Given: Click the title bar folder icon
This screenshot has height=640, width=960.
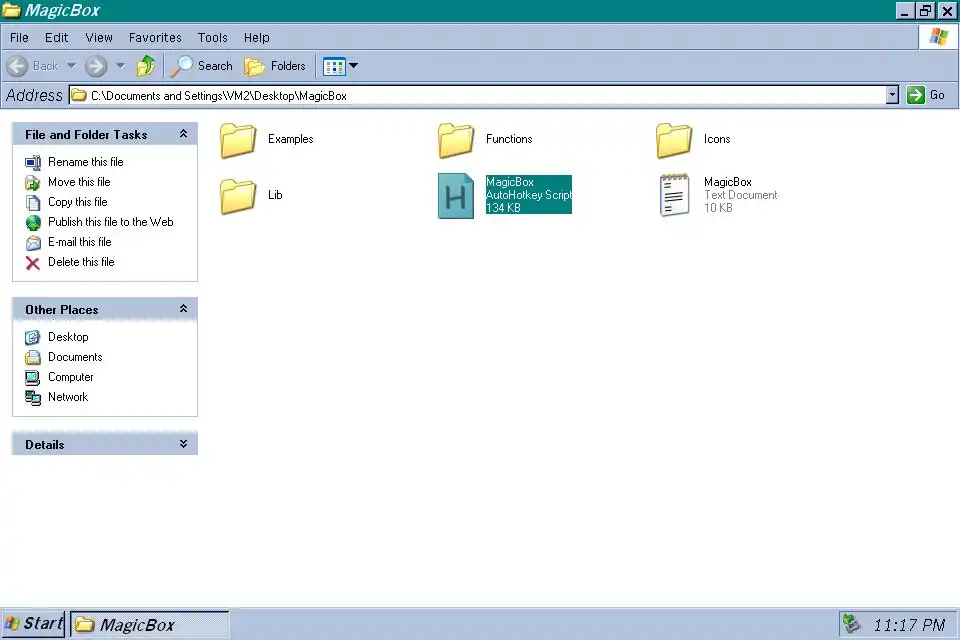Looking at the screenshot, I should [x=11, y=10].
